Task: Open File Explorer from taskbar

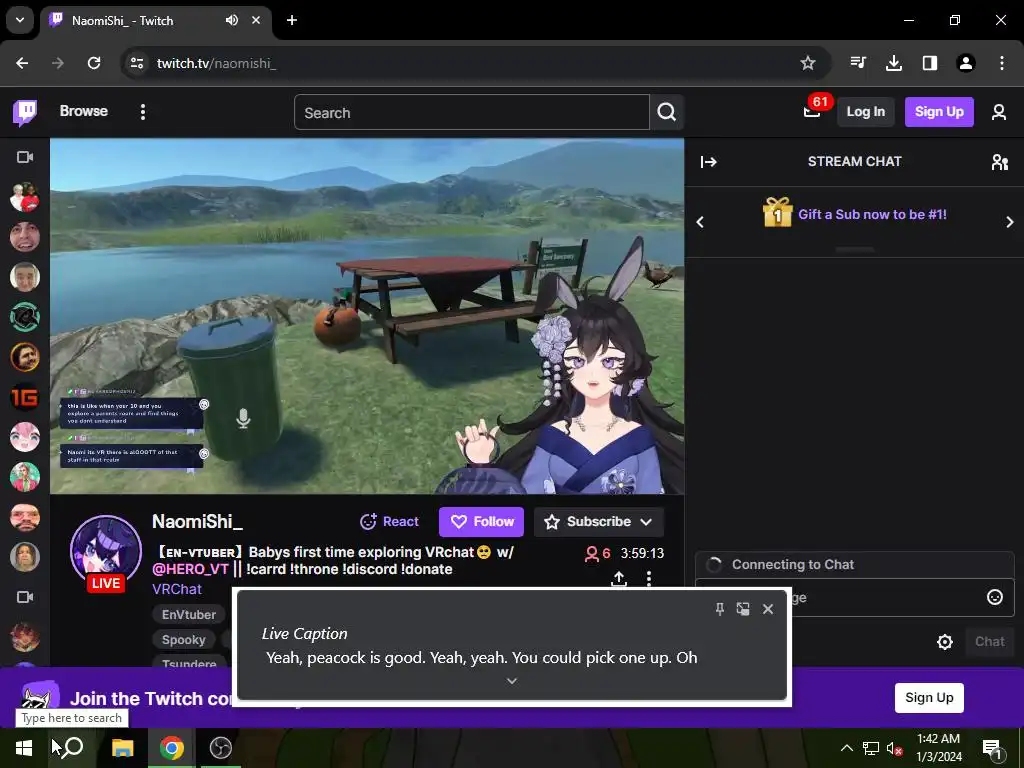Action: tap(122, 748)
